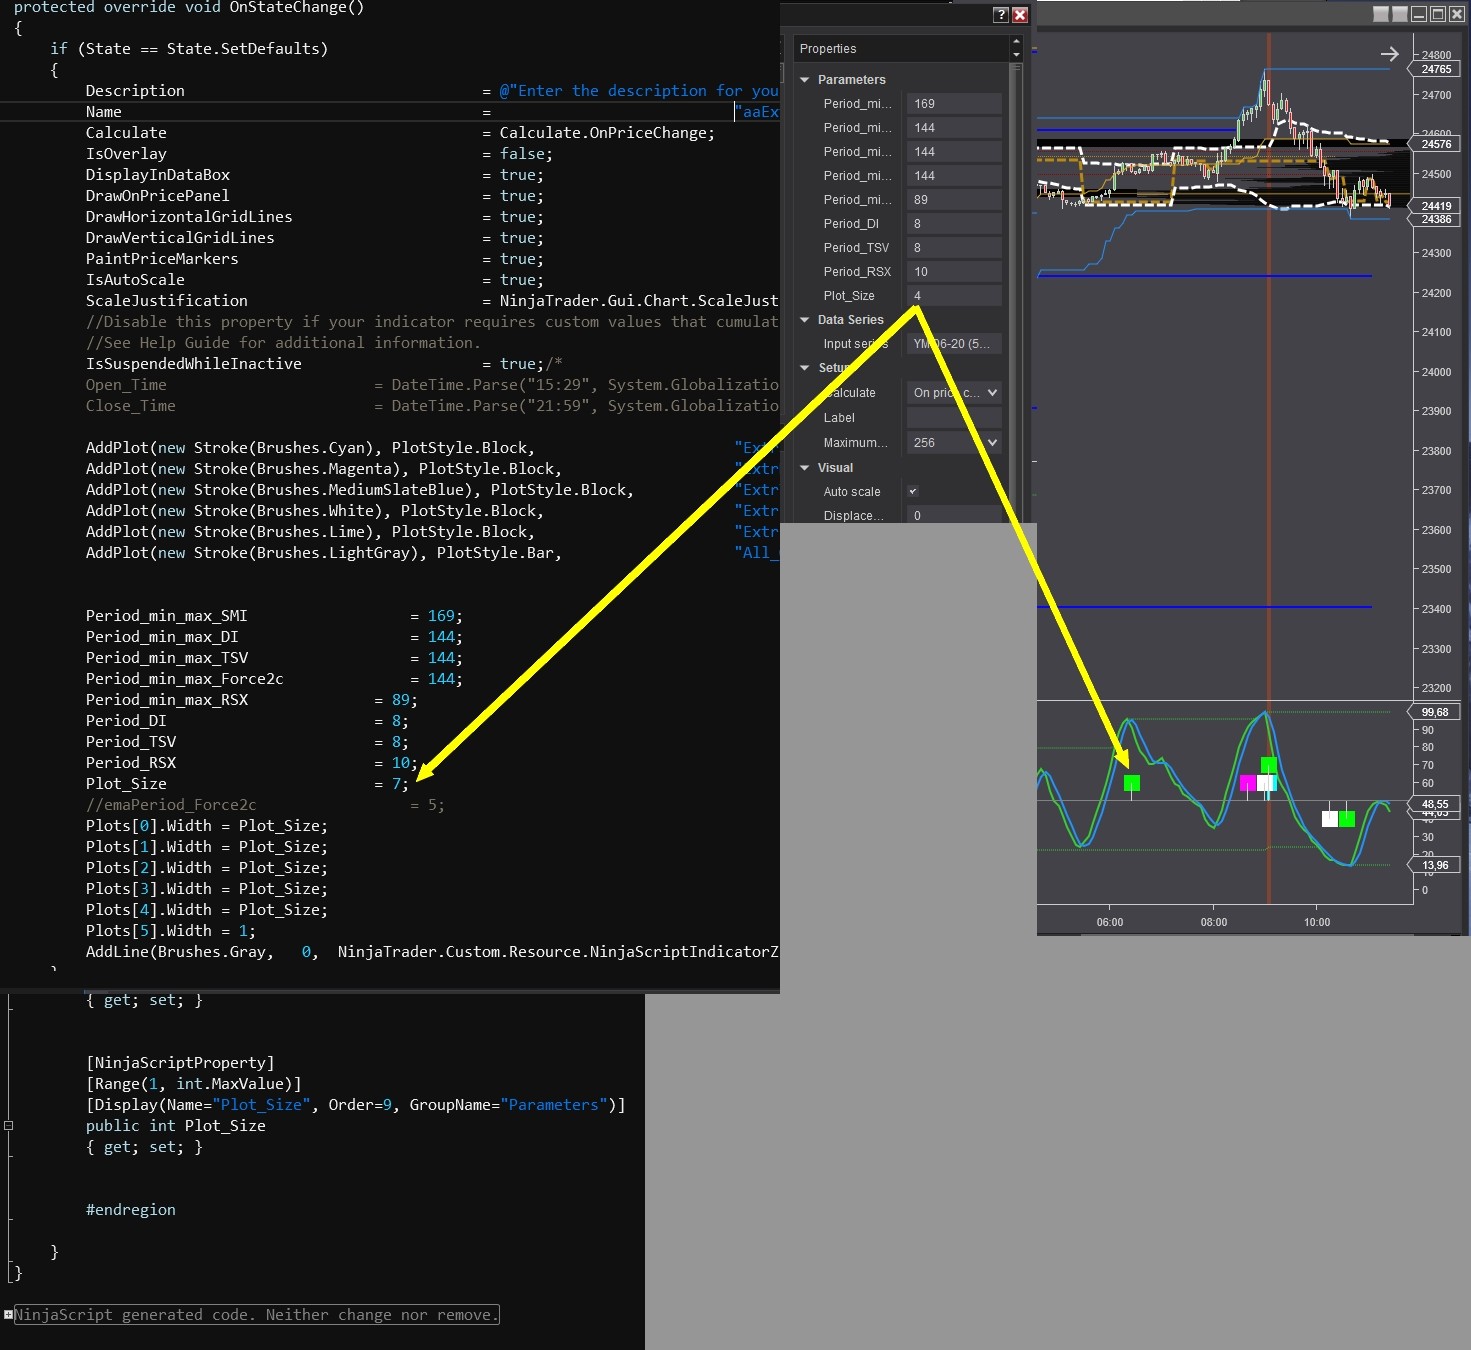Edit the Period_TSV value field

[954, 248]
